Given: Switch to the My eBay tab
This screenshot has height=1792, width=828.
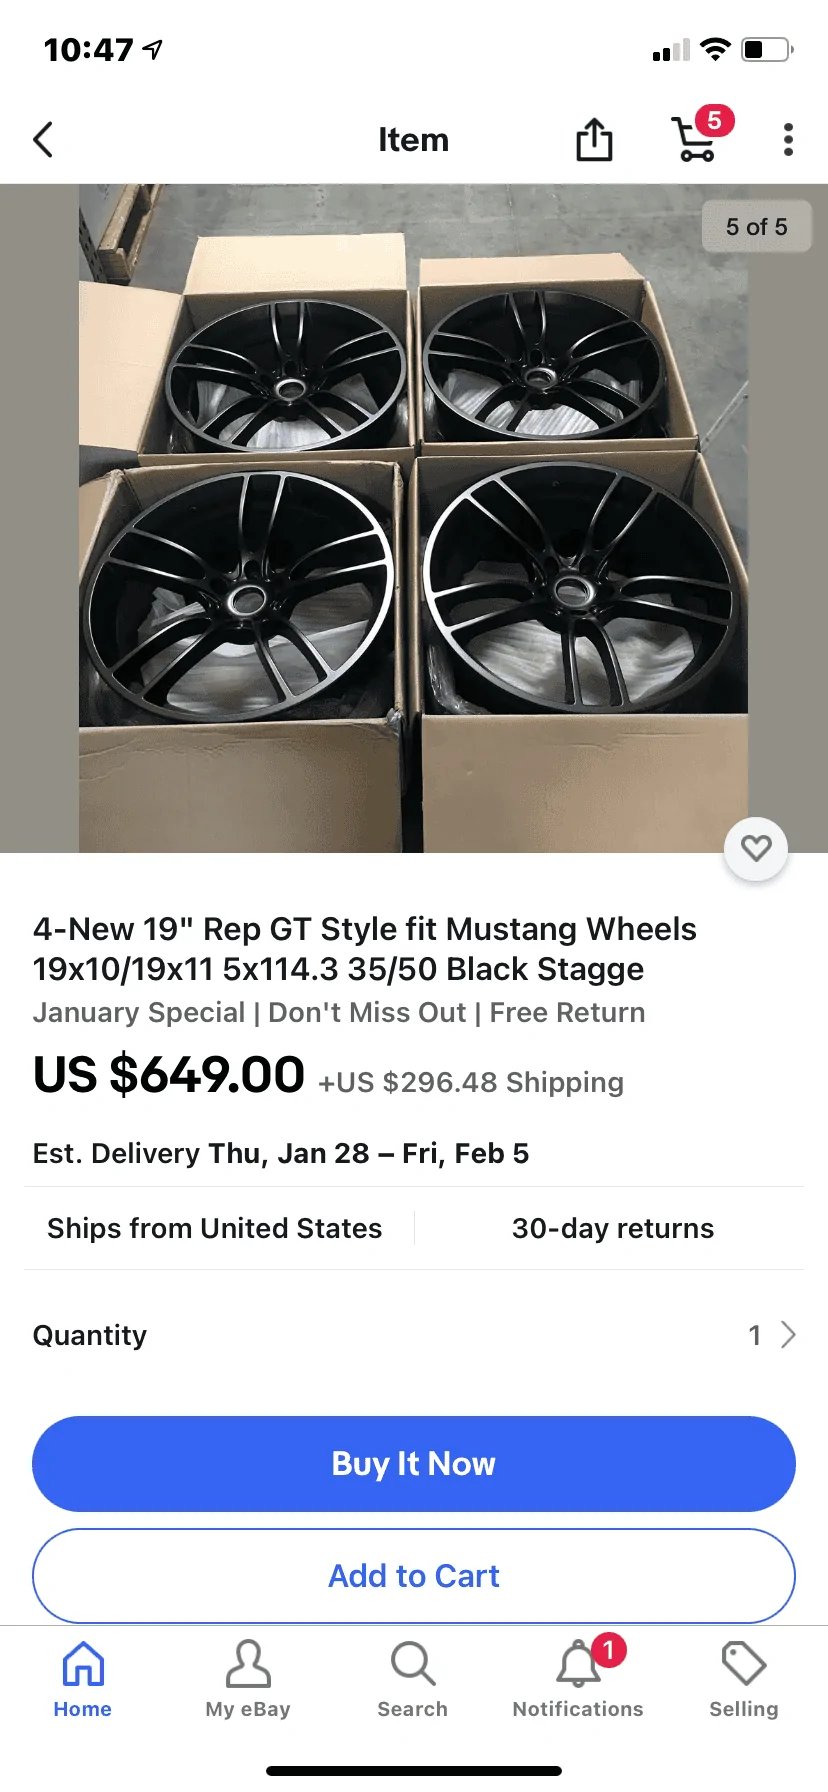Looking at the screenshot, I should 248,1680.
